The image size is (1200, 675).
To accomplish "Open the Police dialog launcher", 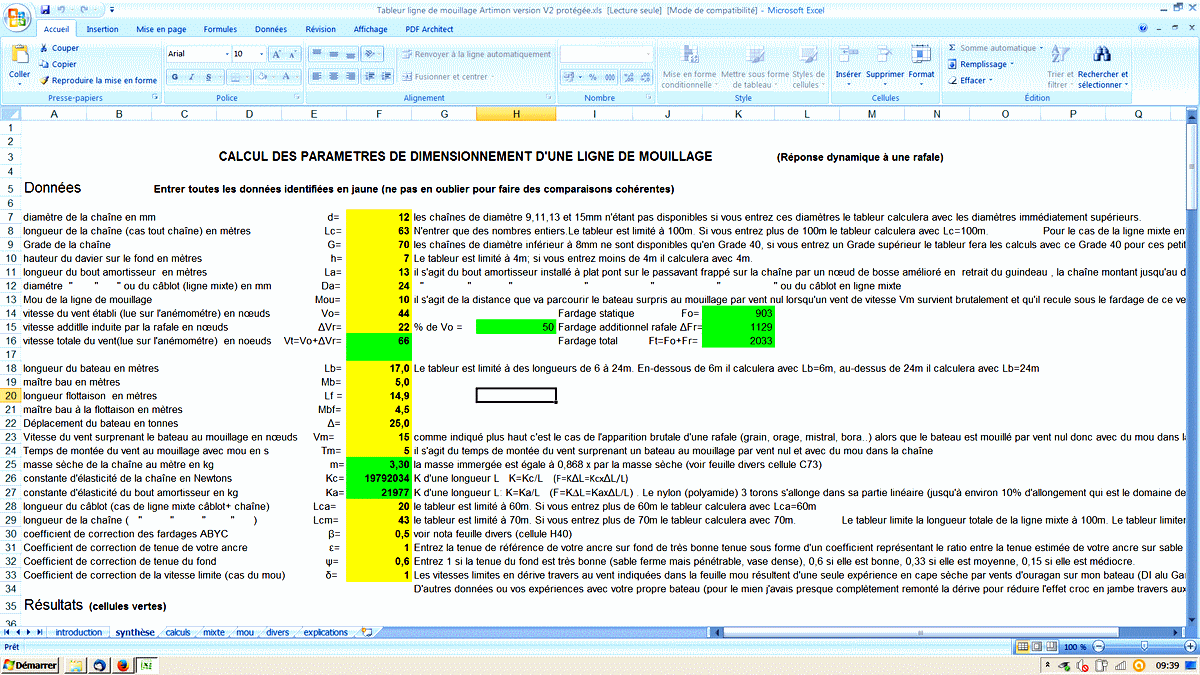I will (x=296, y=98).
